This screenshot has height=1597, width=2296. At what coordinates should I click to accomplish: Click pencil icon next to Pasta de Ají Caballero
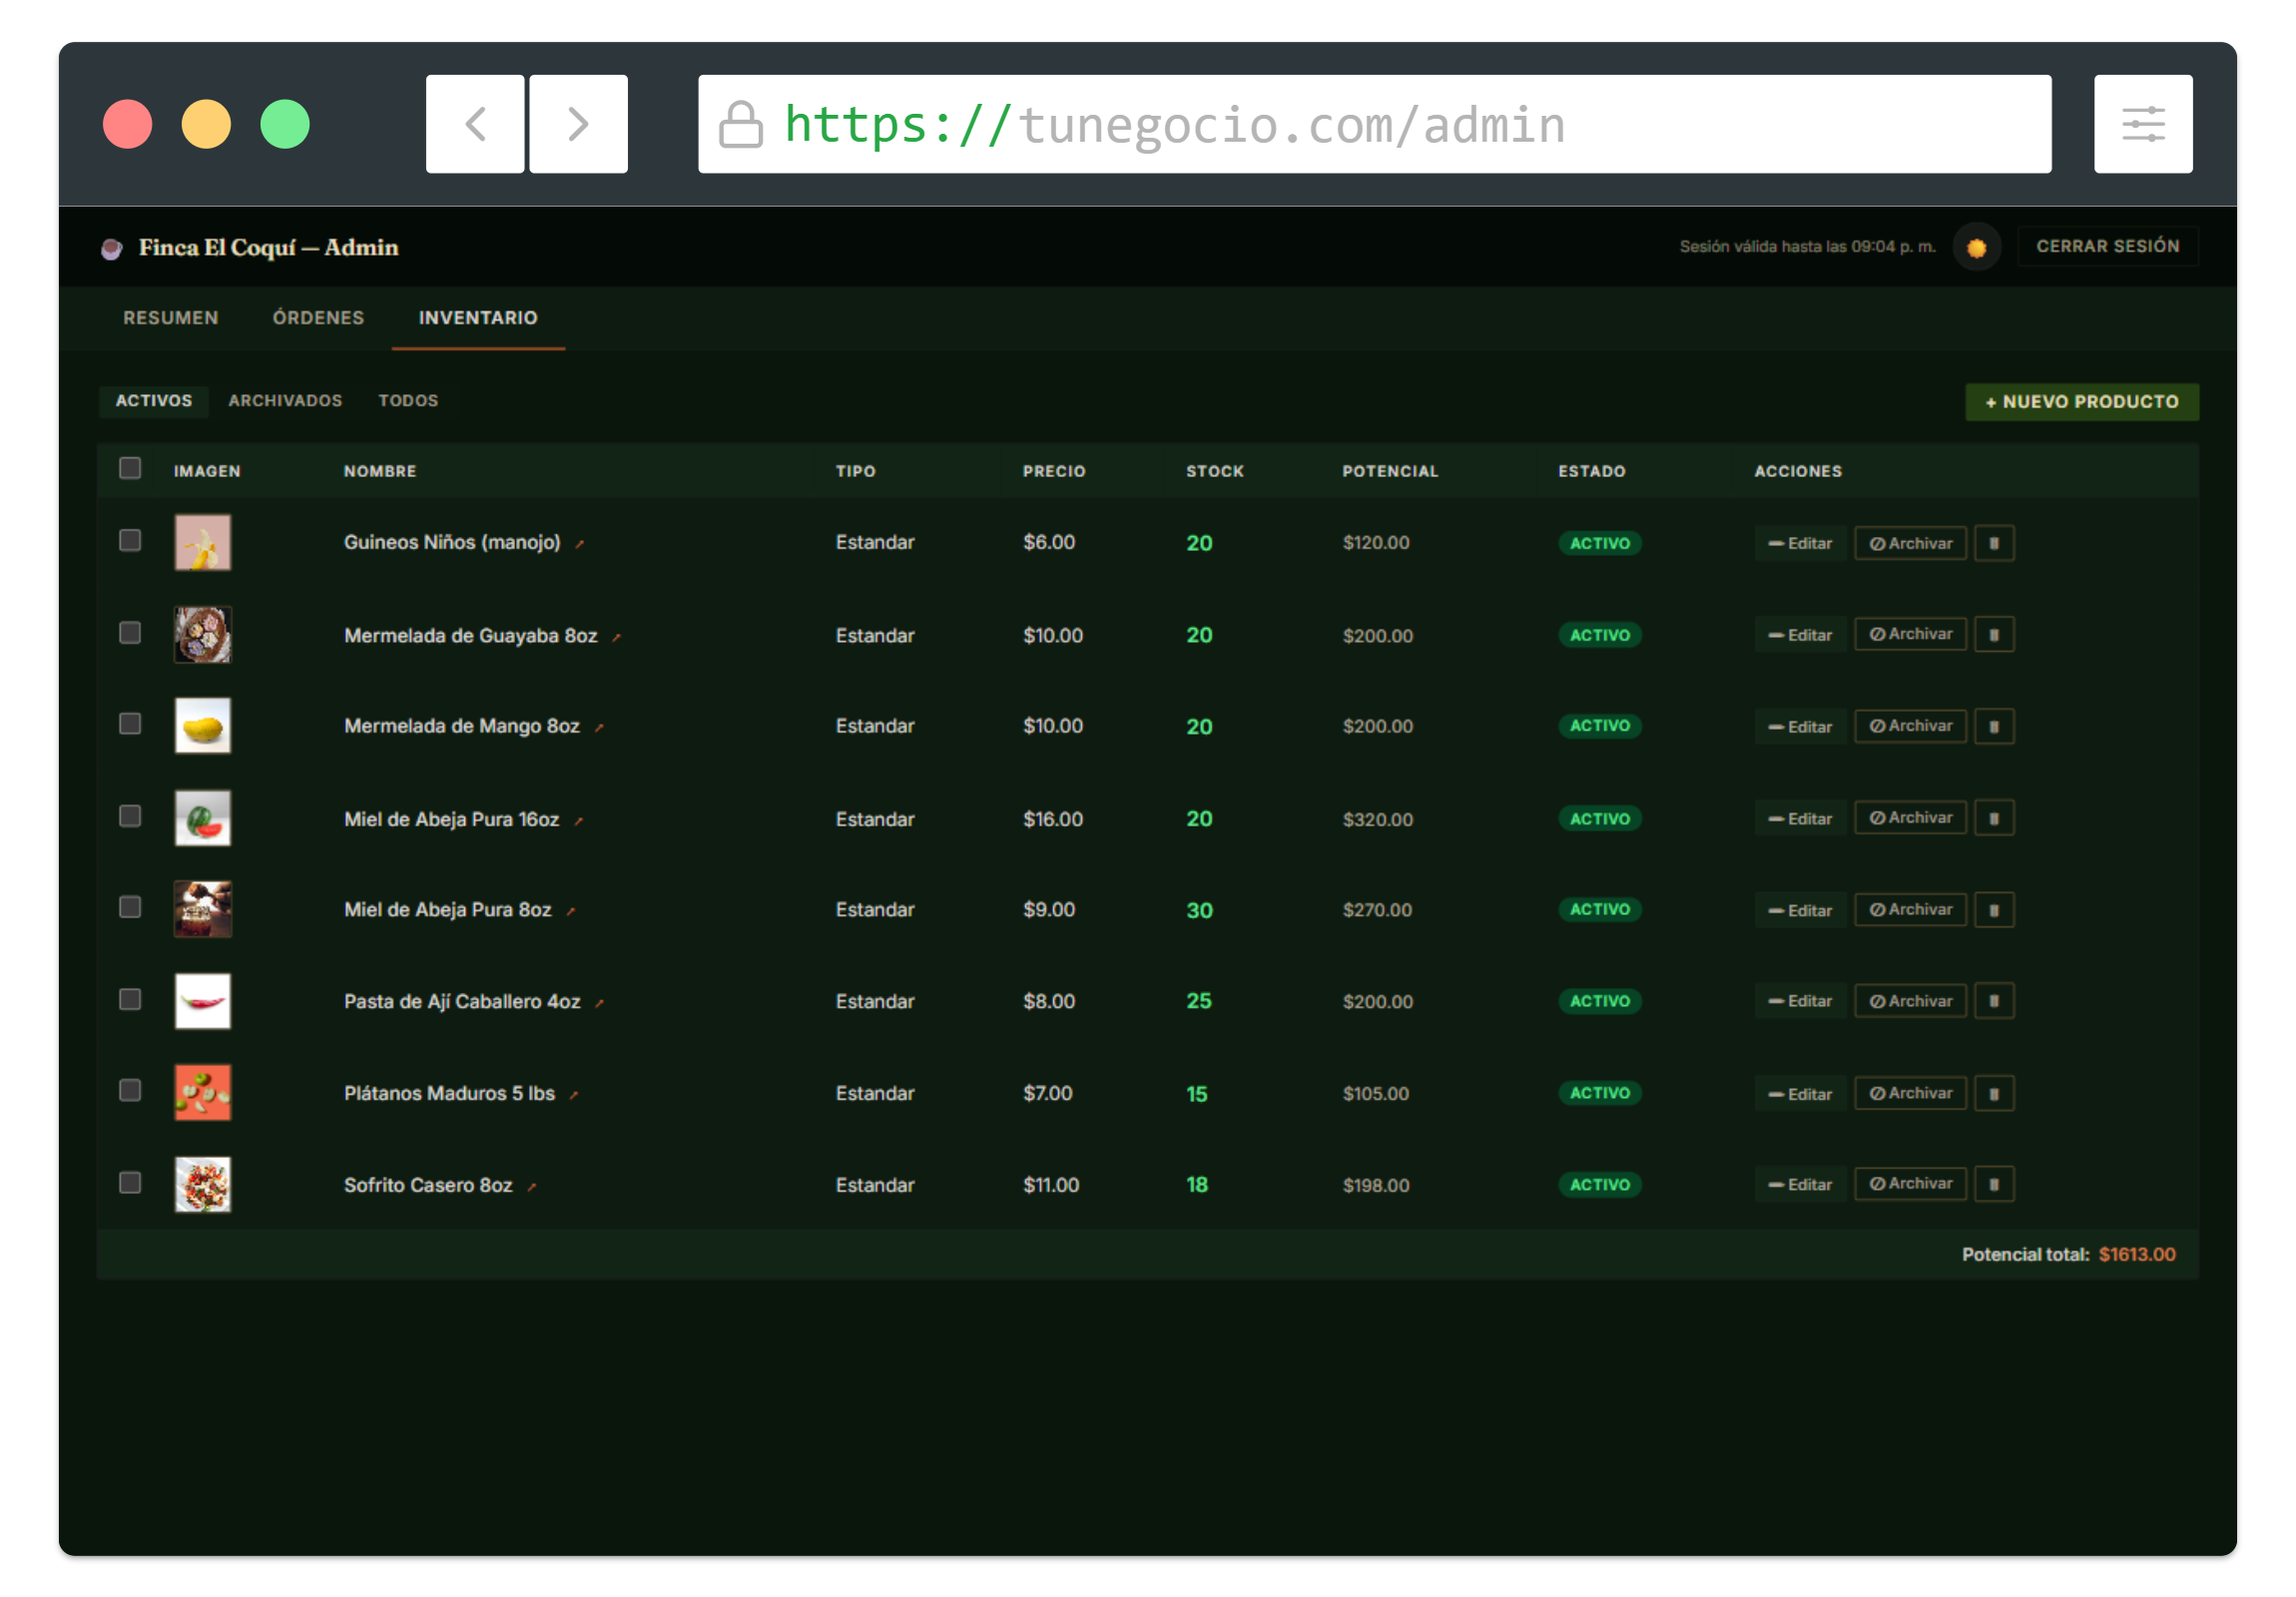600,1003
